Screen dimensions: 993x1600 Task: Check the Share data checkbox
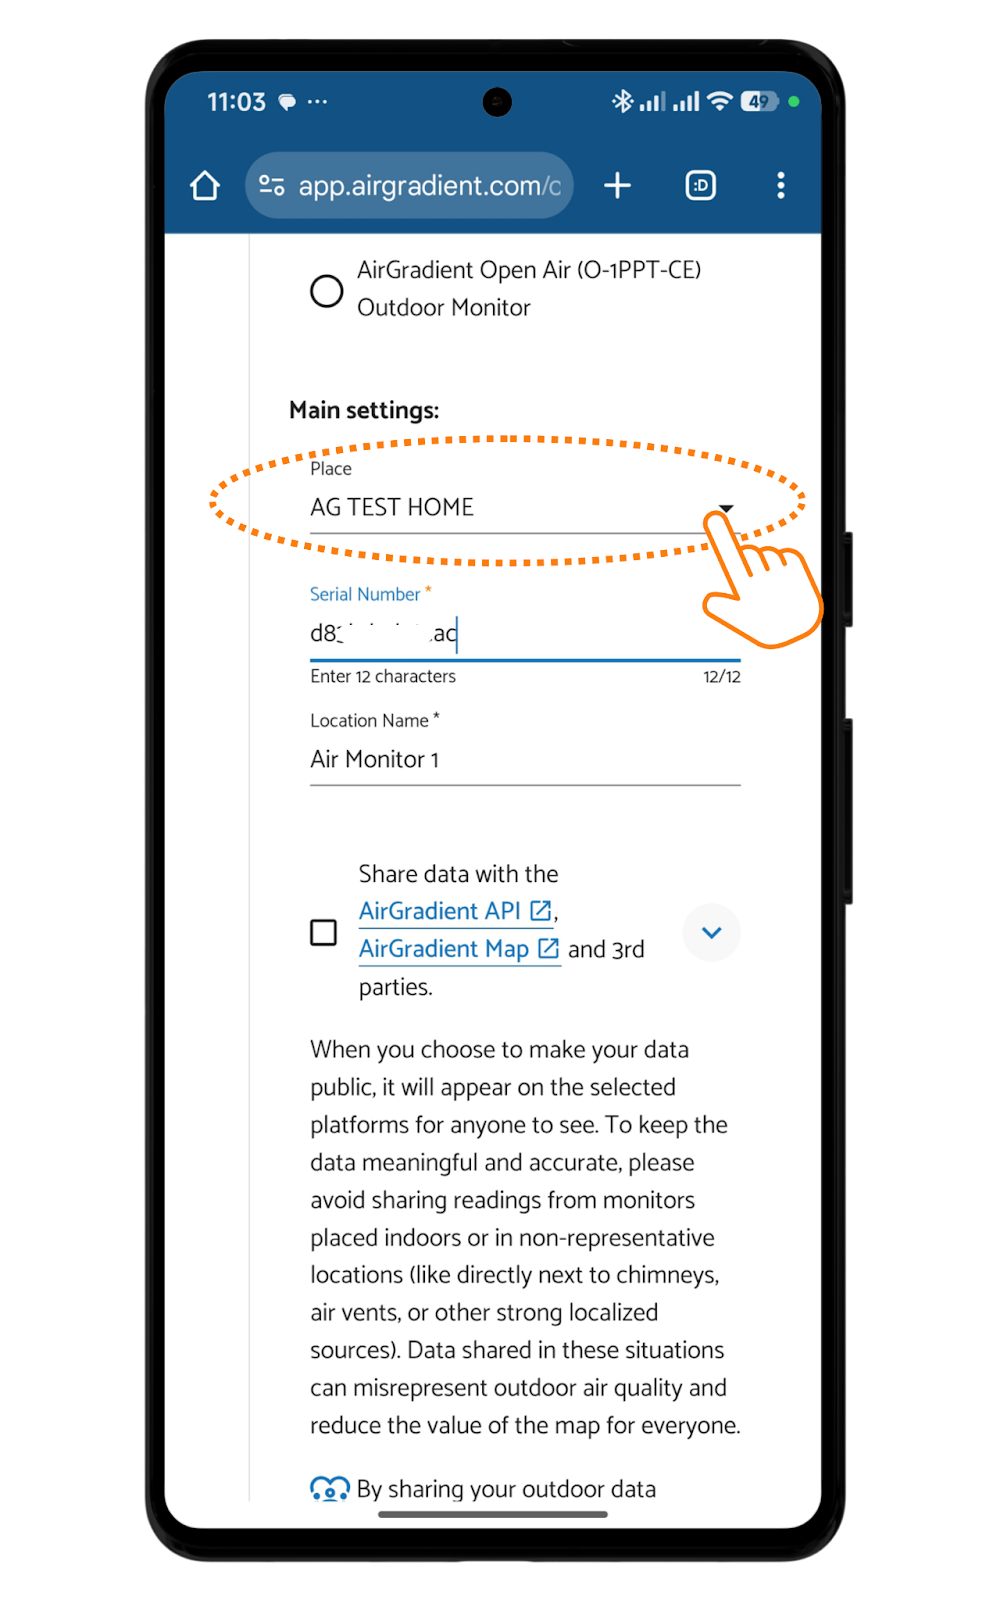[x=324, y=932]
